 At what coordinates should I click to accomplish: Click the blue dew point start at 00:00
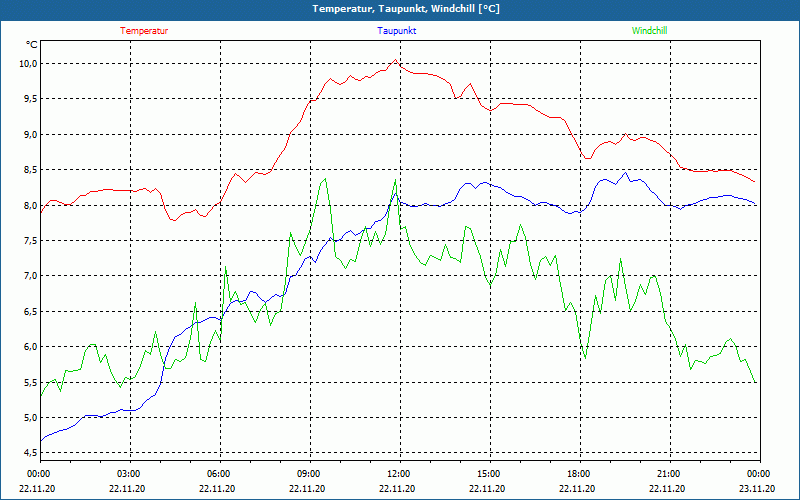(x=41, y=441)
